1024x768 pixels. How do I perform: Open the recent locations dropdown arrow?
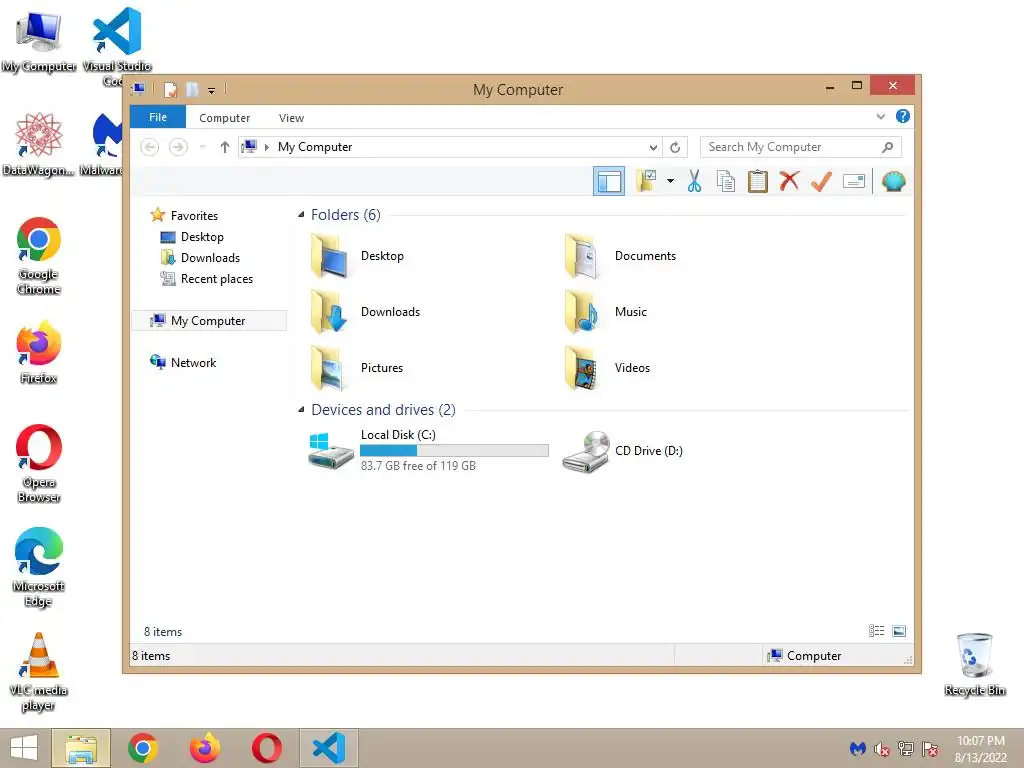(202, 147)
